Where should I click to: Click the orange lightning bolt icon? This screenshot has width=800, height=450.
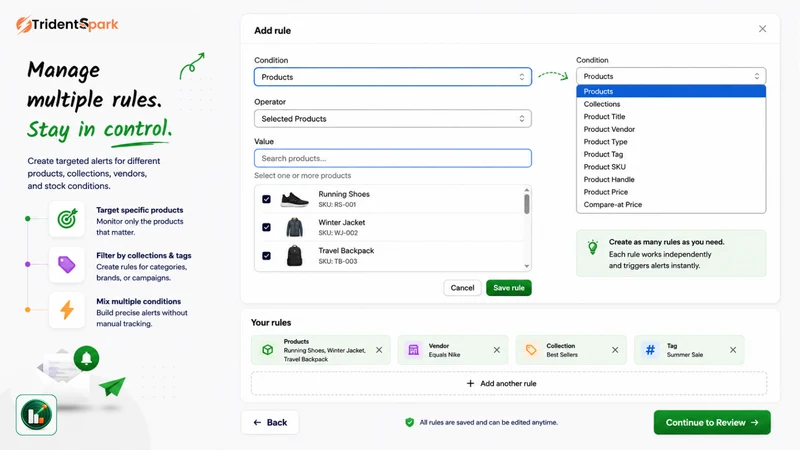(67, 310)
